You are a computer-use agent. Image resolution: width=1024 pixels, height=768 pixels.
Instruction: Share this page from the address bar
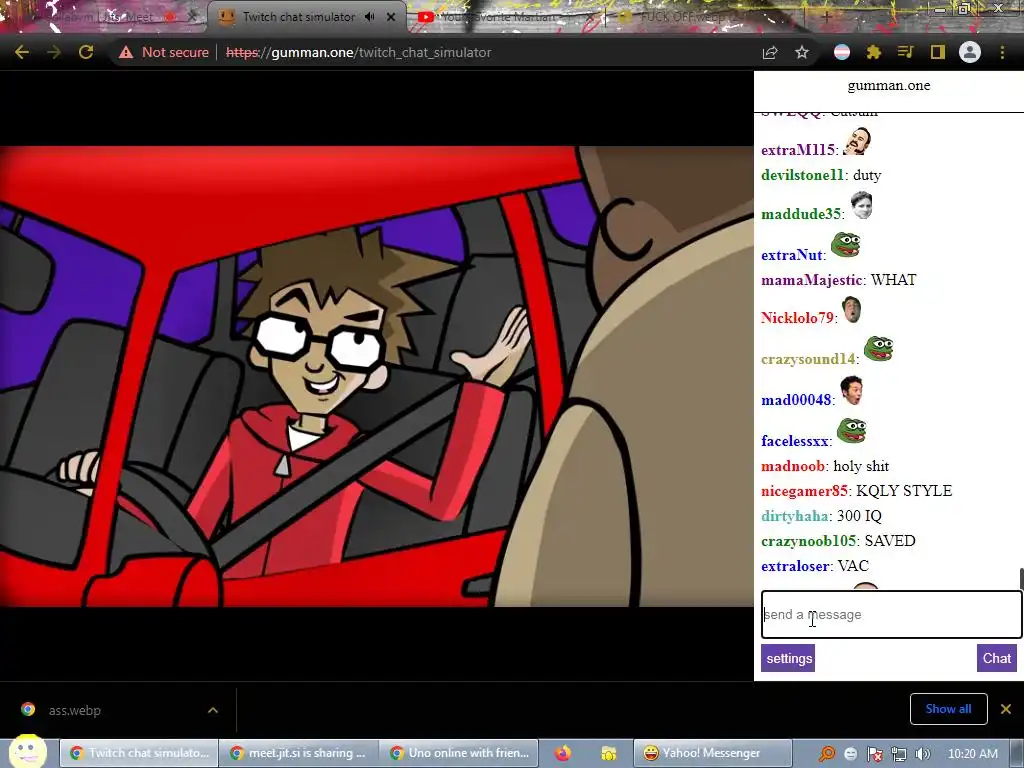(770, 53)
